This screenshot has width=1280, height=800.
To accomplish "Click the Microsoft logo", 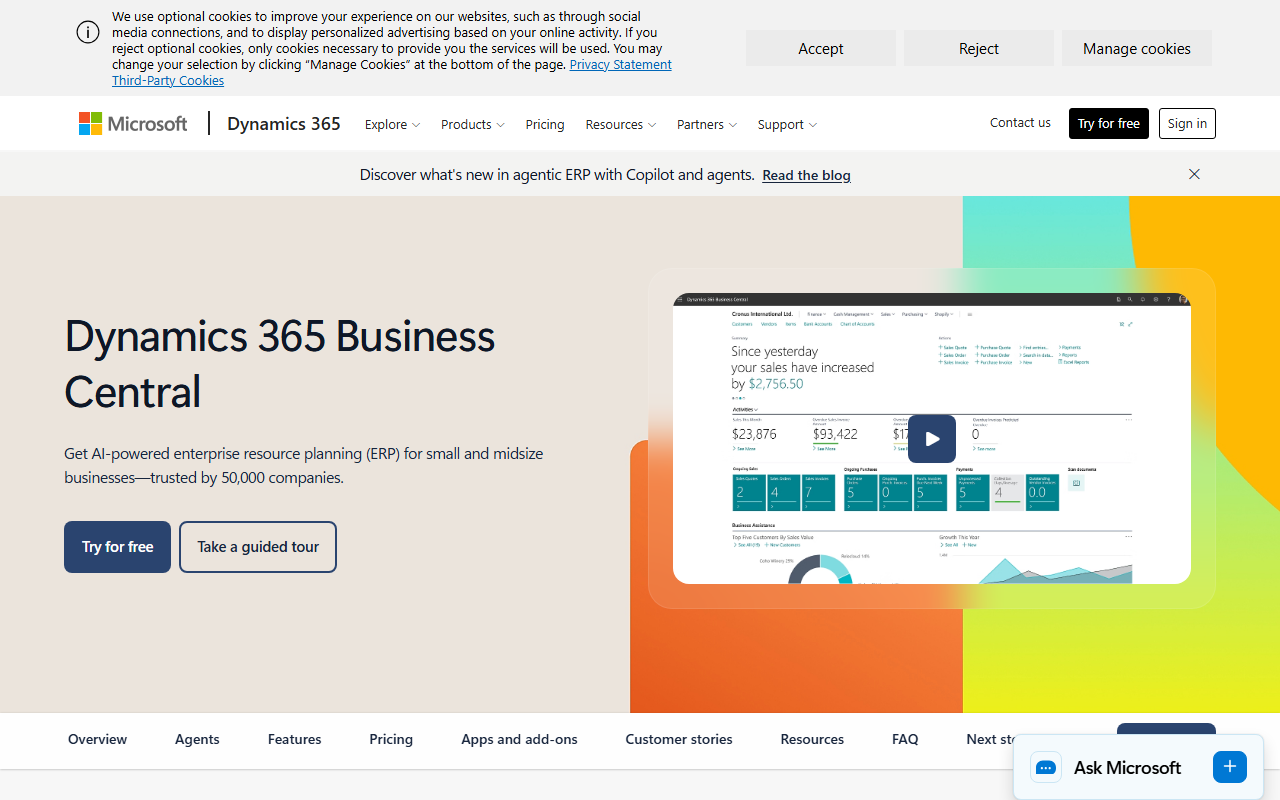I will 133,124.
